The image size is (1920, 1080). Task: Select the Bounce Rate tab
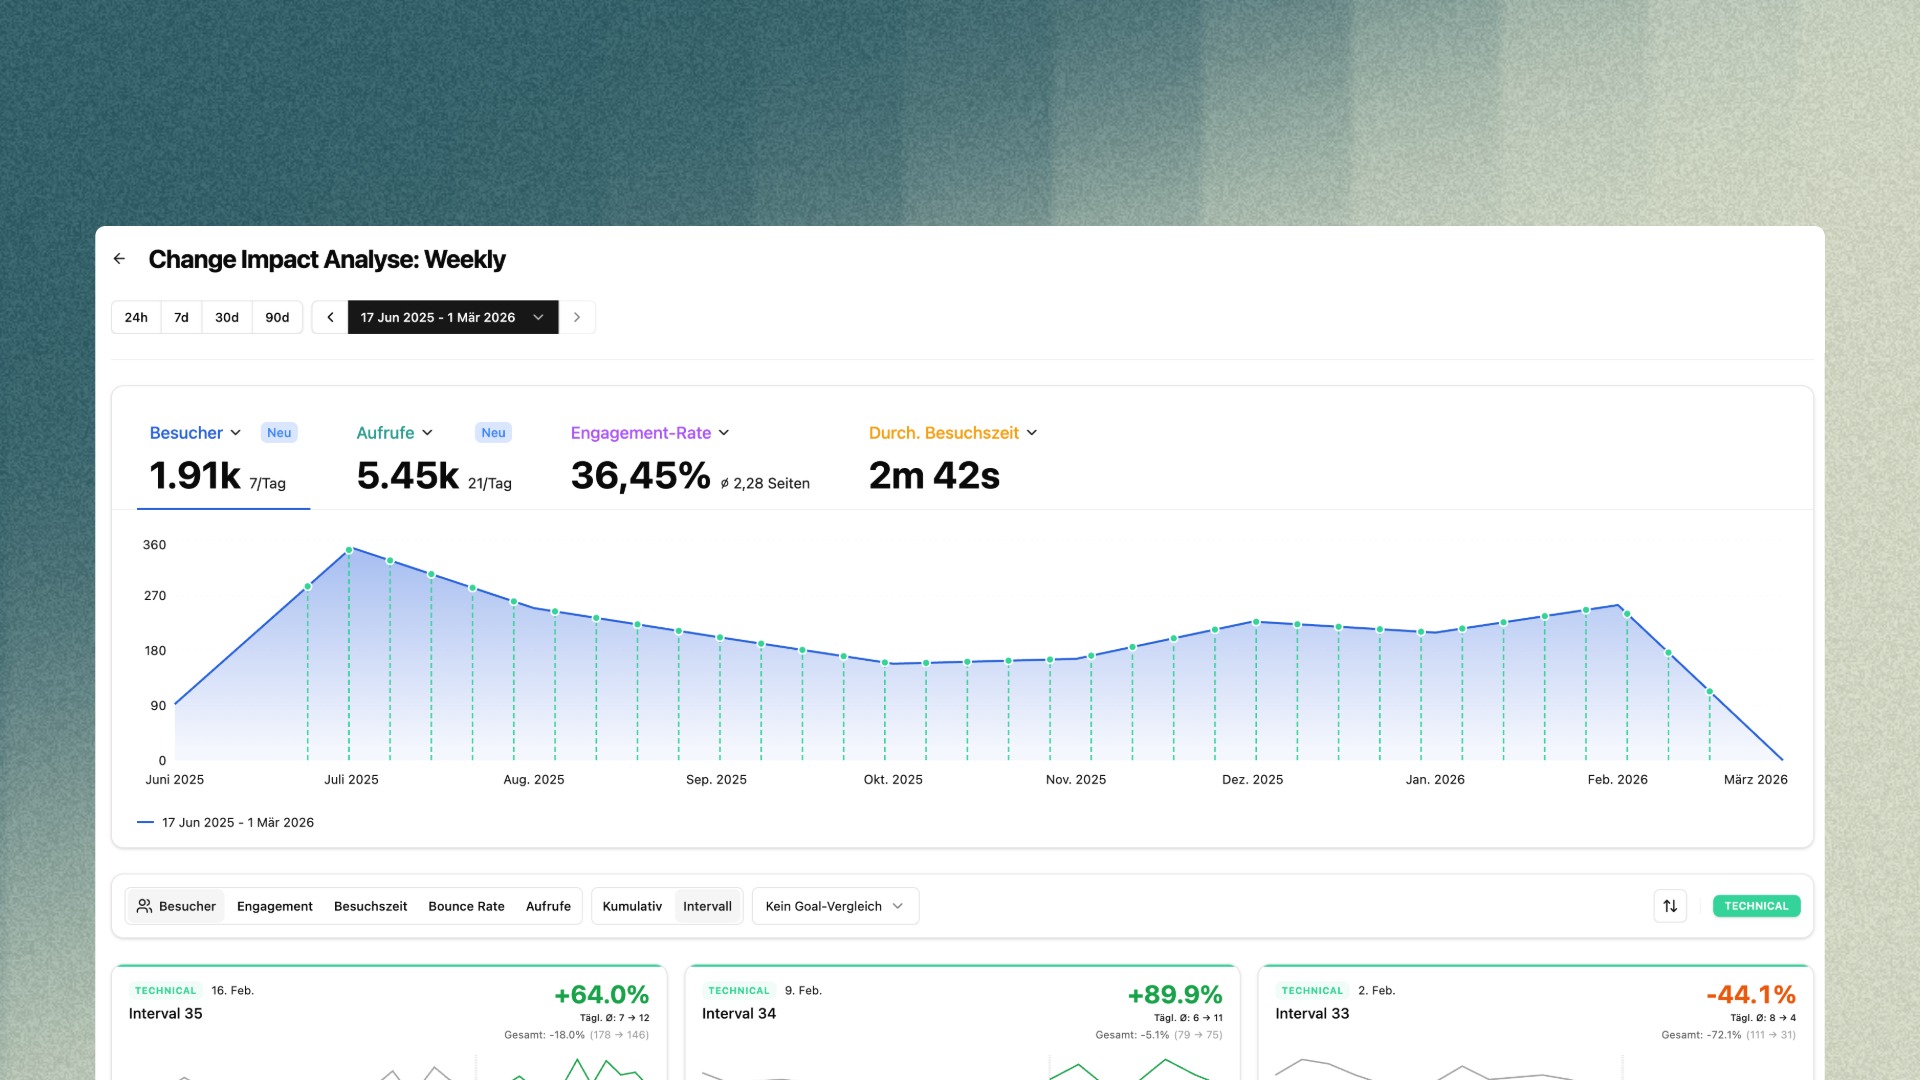point(466,906)
